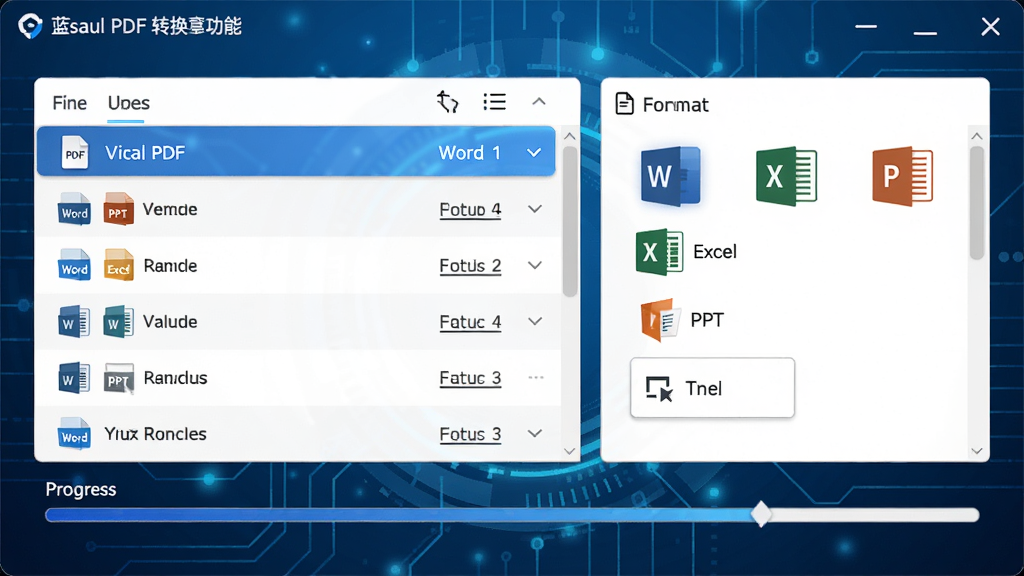Open the Fatuc 3 link in the Ramdus row
The image size is (1024, 576).
click(470, 378)
